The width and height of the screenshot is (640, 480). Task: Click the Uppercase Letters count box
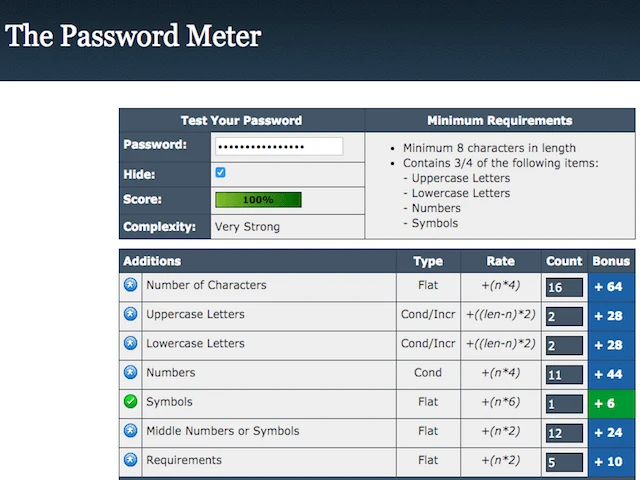pos(564,317)
